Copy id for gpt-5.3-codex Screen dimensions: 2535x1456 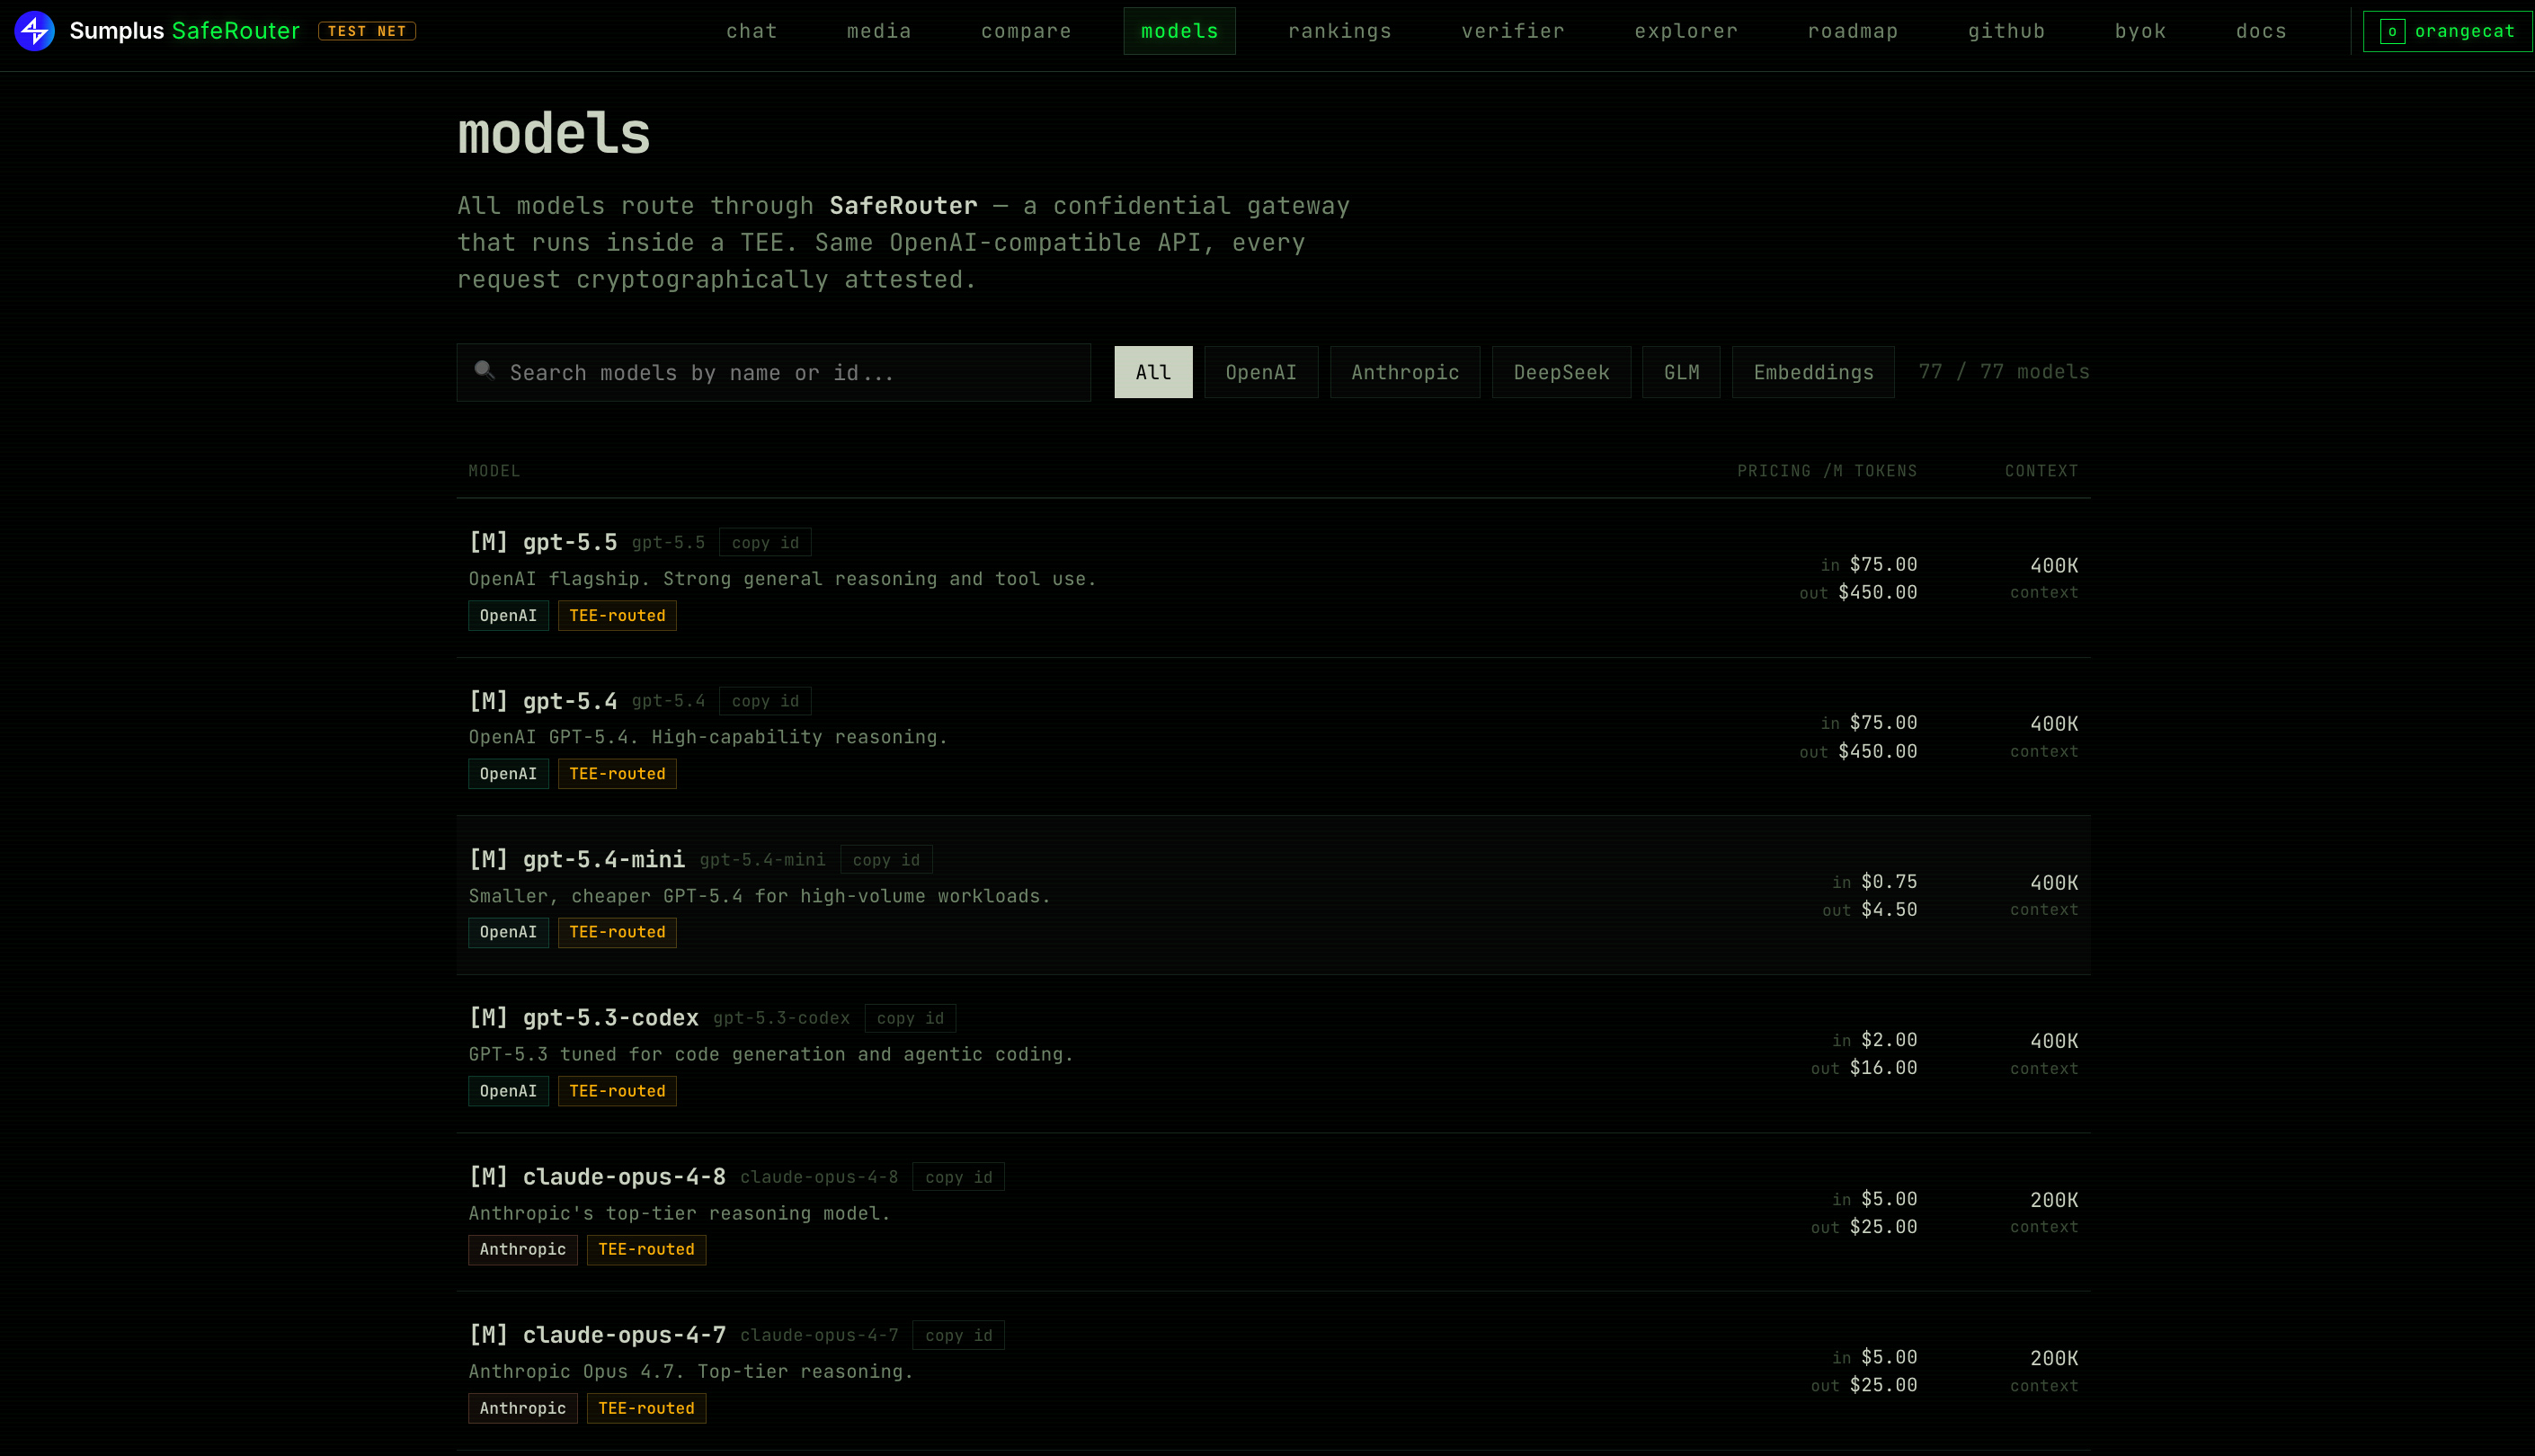click(x=910, y=1018)
